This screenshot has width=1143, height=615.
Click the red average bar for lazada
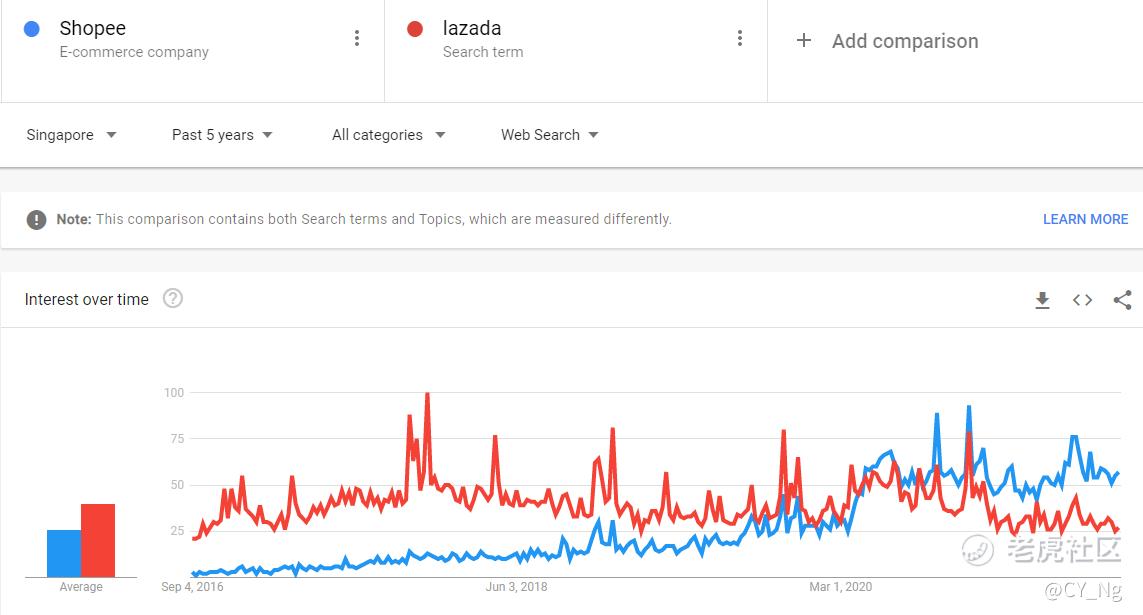pyautogui.click(x=98, y=540)
